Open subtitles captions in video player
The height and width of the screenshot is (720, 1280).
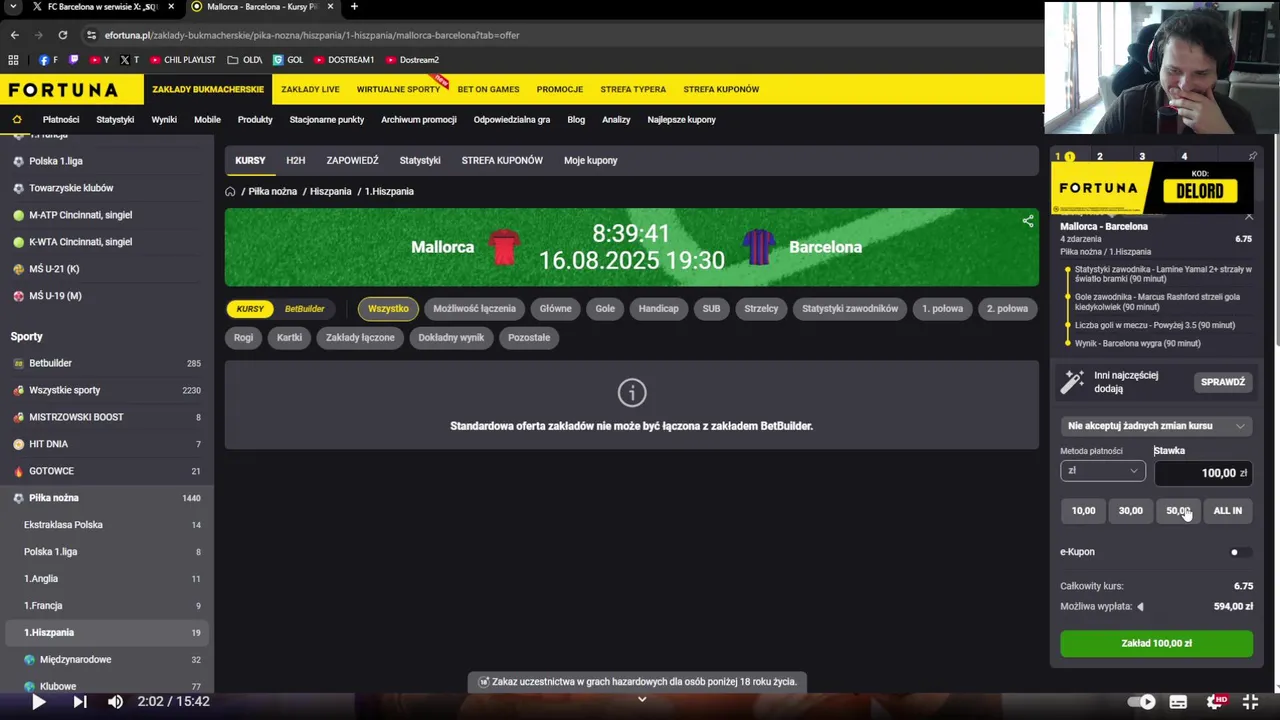click(x=1178, y=702)
